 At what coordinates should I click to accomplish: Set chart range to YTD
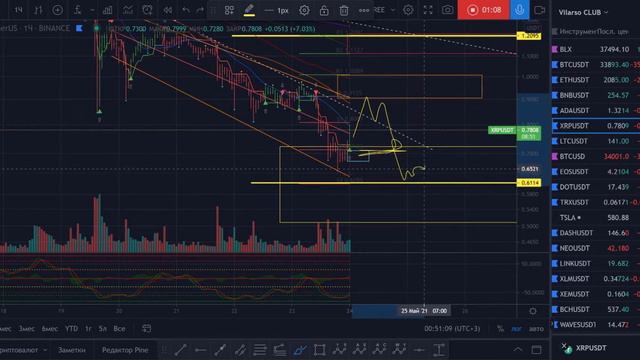pyautogui.click(x=71, y=329)
